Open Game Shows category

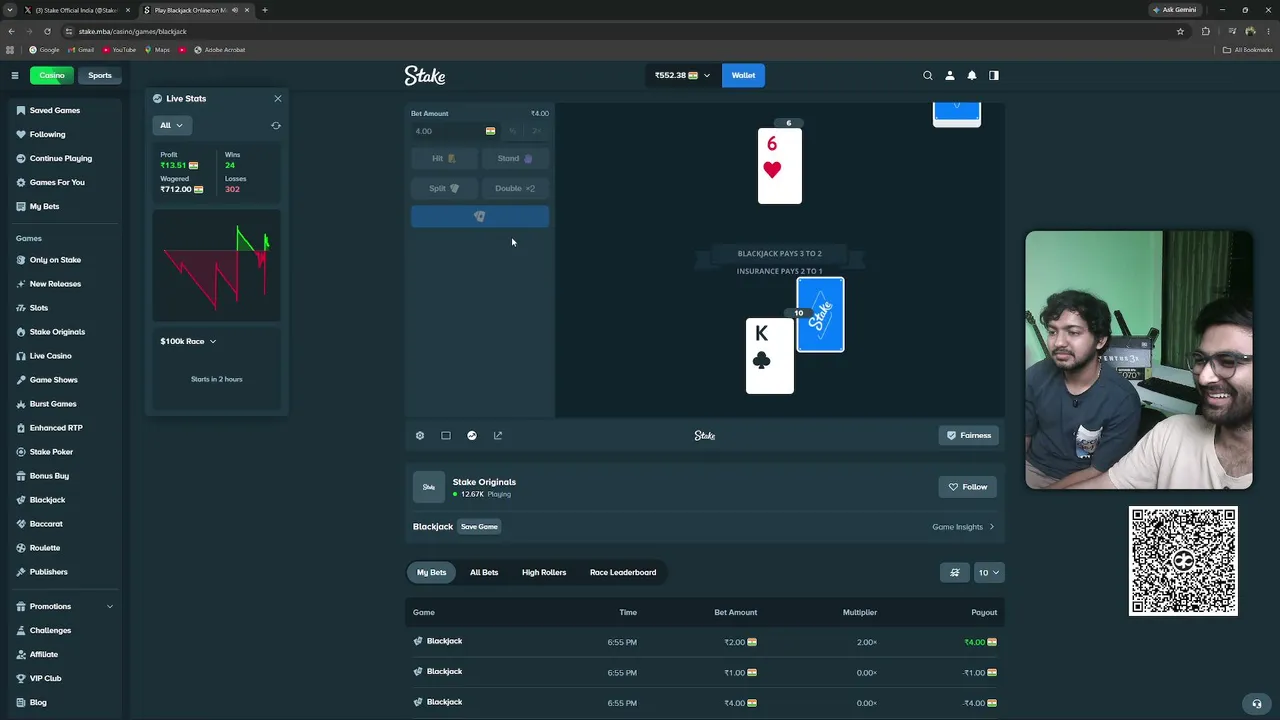click(x=62, y=380)
